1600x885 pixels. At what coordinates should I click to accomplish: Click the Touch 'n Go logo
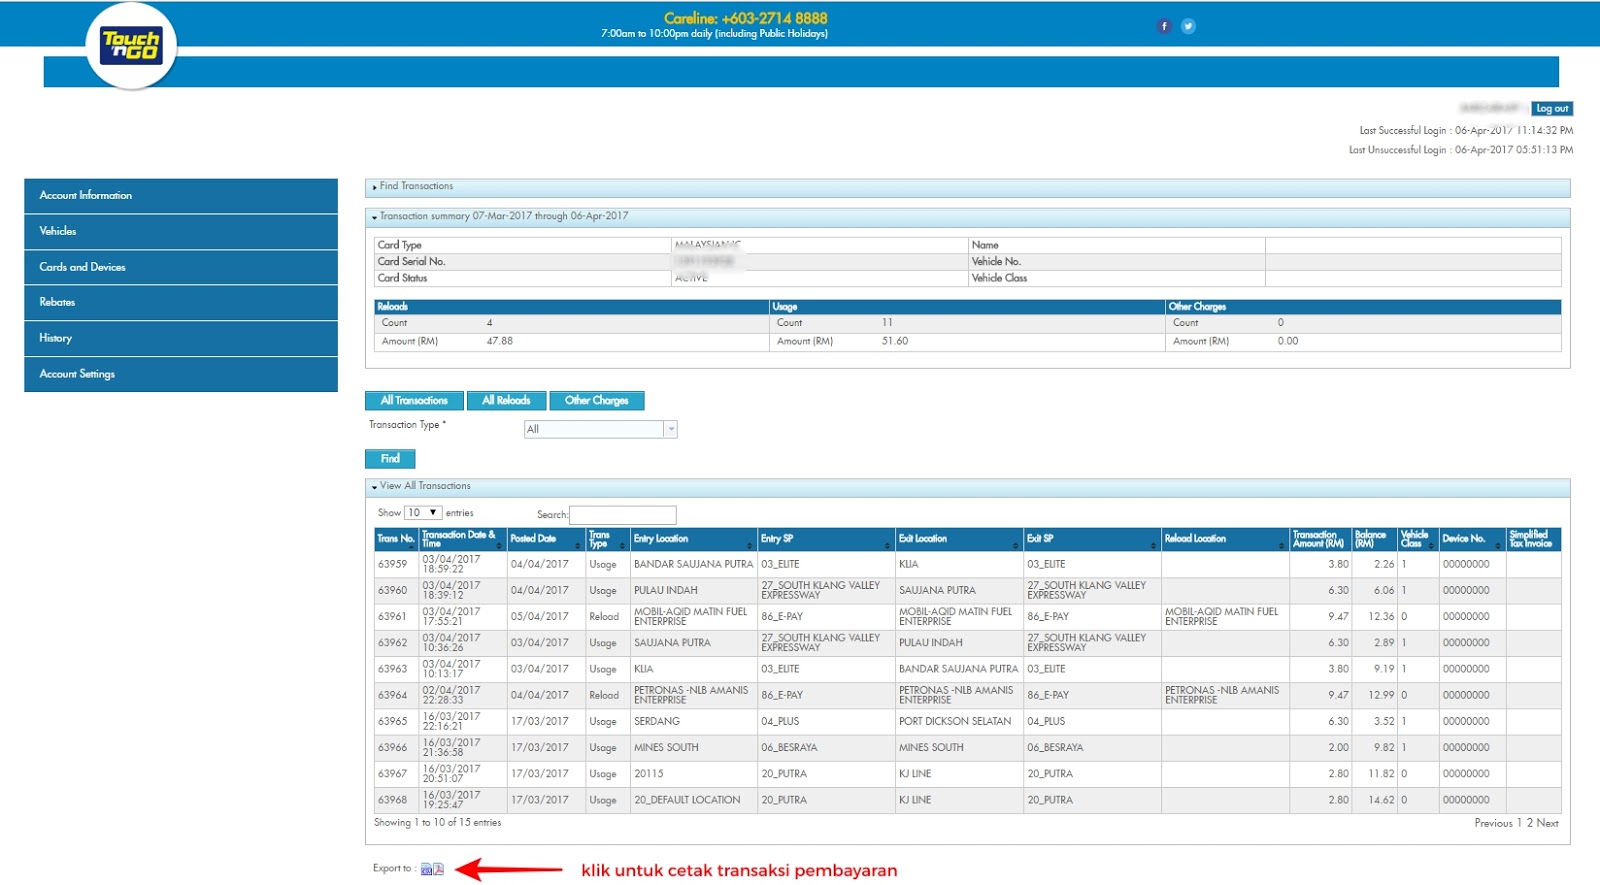(x=131, y=46)
